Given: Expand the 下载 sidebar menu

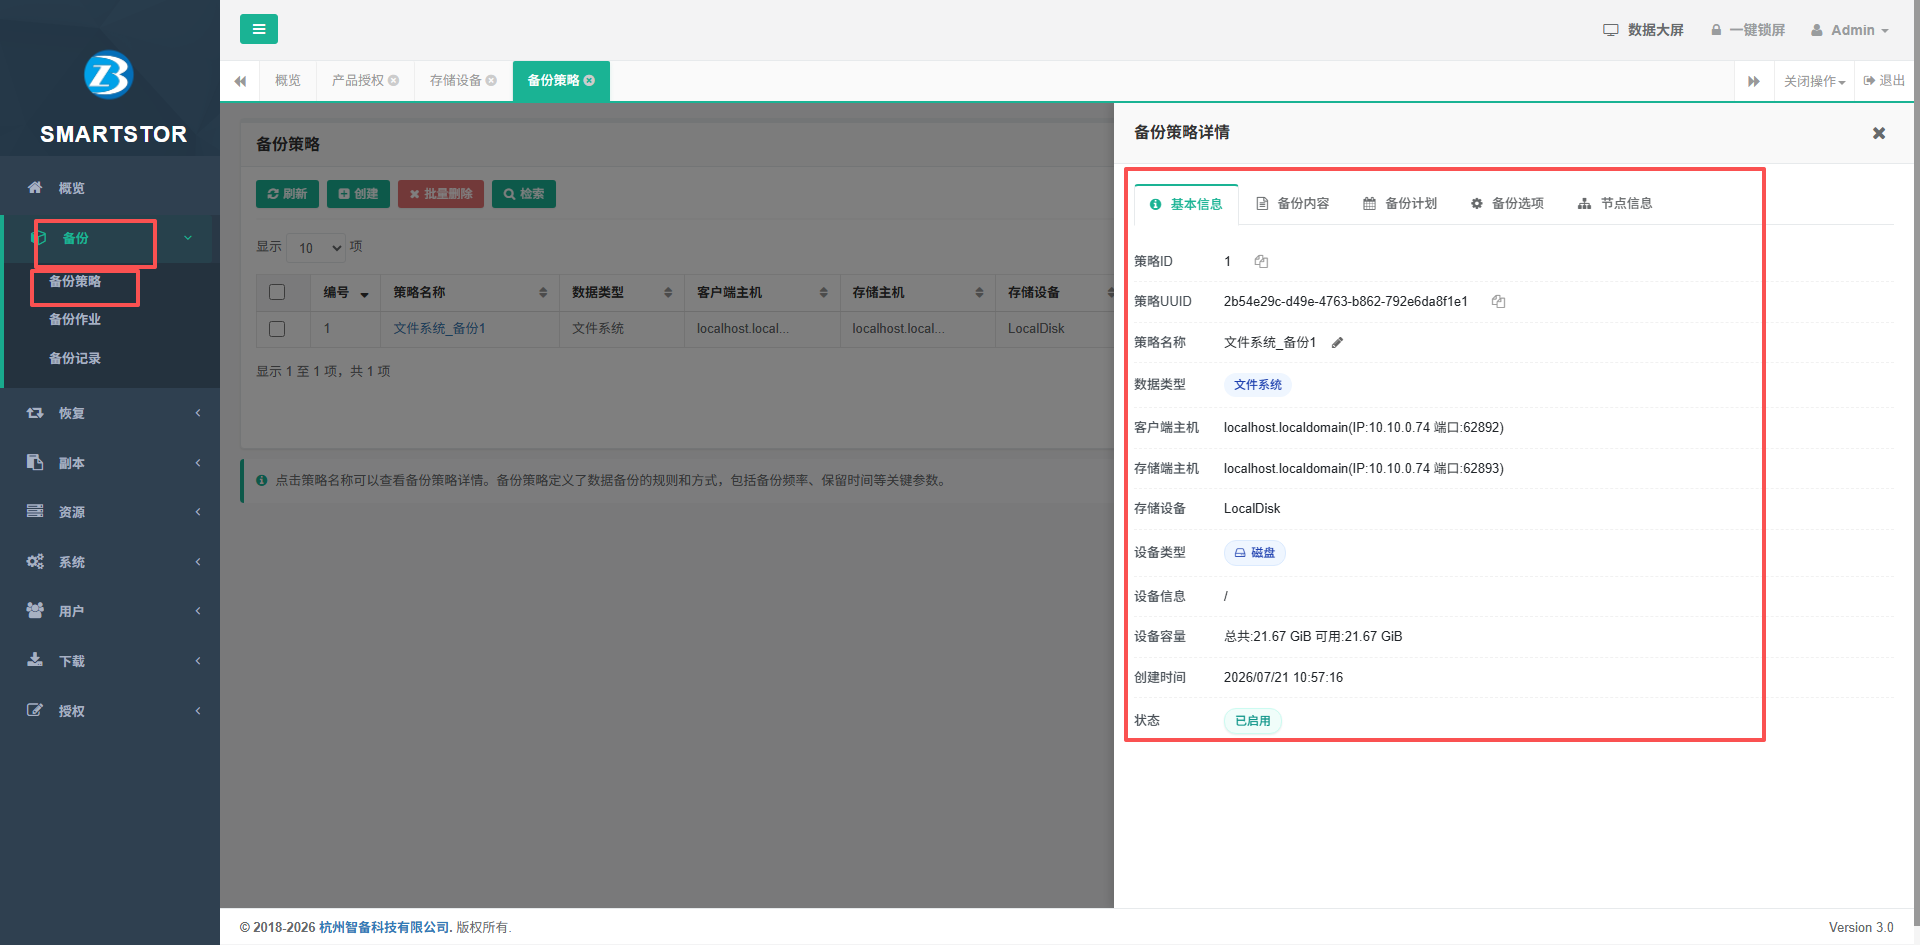Looking at the screenshot, I should click(110, 661).
